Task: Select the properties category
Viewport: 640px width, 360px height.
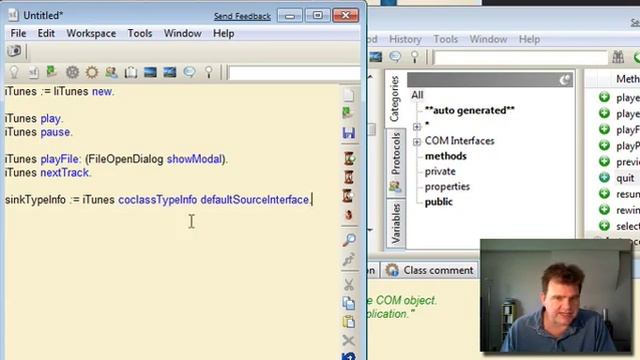Action: coord(447,187)
